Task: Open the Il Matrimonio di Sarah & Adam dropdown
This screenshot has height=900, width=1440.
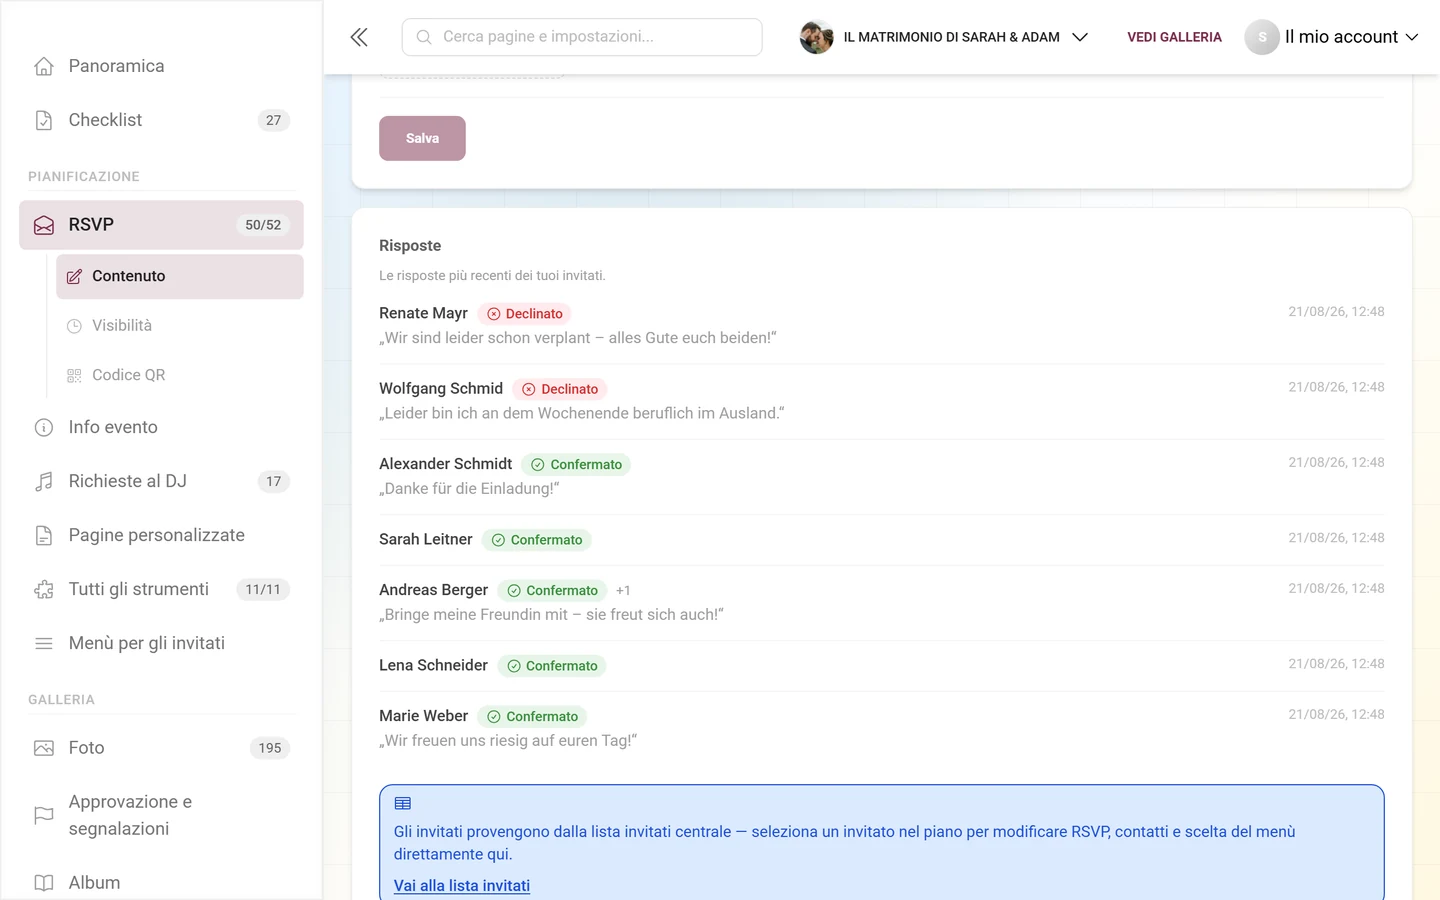Action: pyautogui.click(x=944, y=37)
